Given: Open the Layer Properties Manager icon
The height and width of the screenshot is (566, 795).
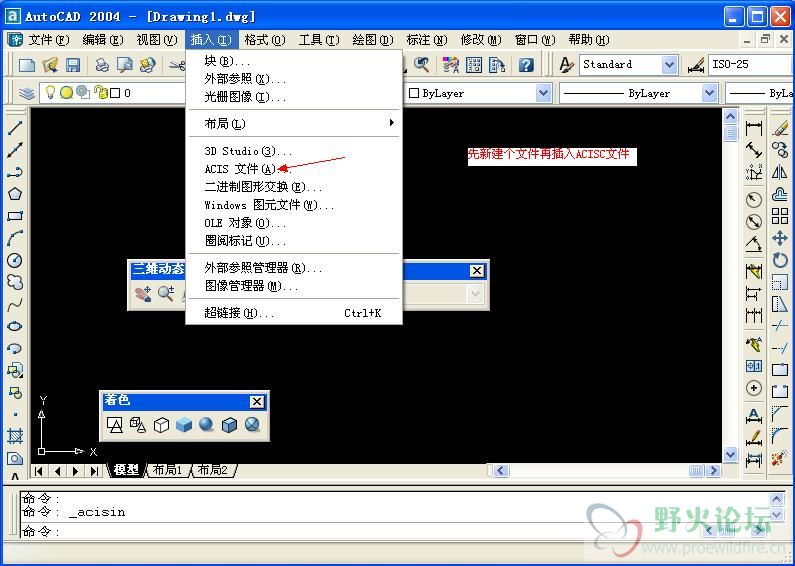Looking at the screenshot, I should point(26,93).
